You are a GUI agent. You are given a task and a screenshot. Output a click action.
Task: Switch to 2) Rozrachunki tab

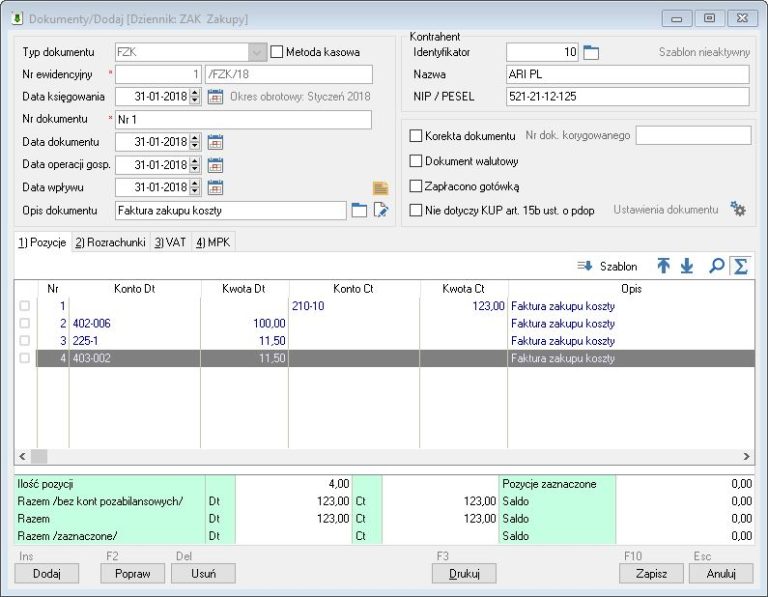111,242
